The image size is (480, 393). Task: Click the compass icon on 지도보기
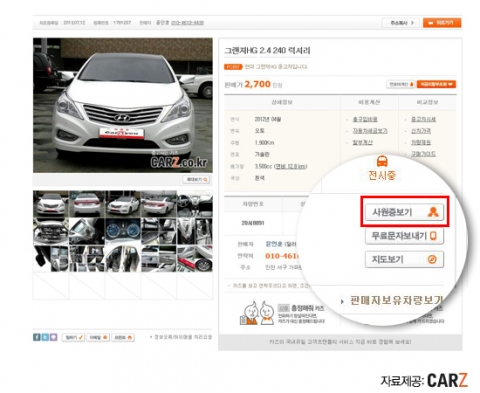coord(432,259)
